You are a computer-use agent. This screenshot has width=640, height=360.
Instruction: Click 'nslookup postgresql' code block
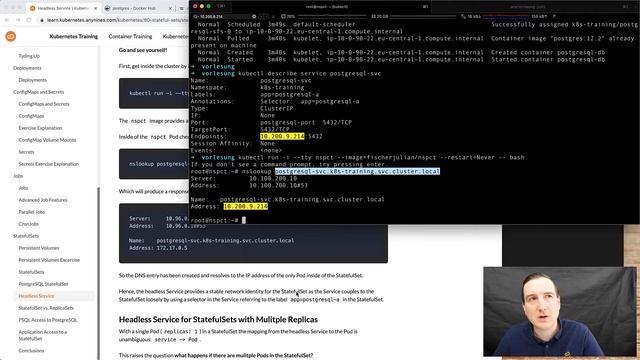tap(154, 164)
